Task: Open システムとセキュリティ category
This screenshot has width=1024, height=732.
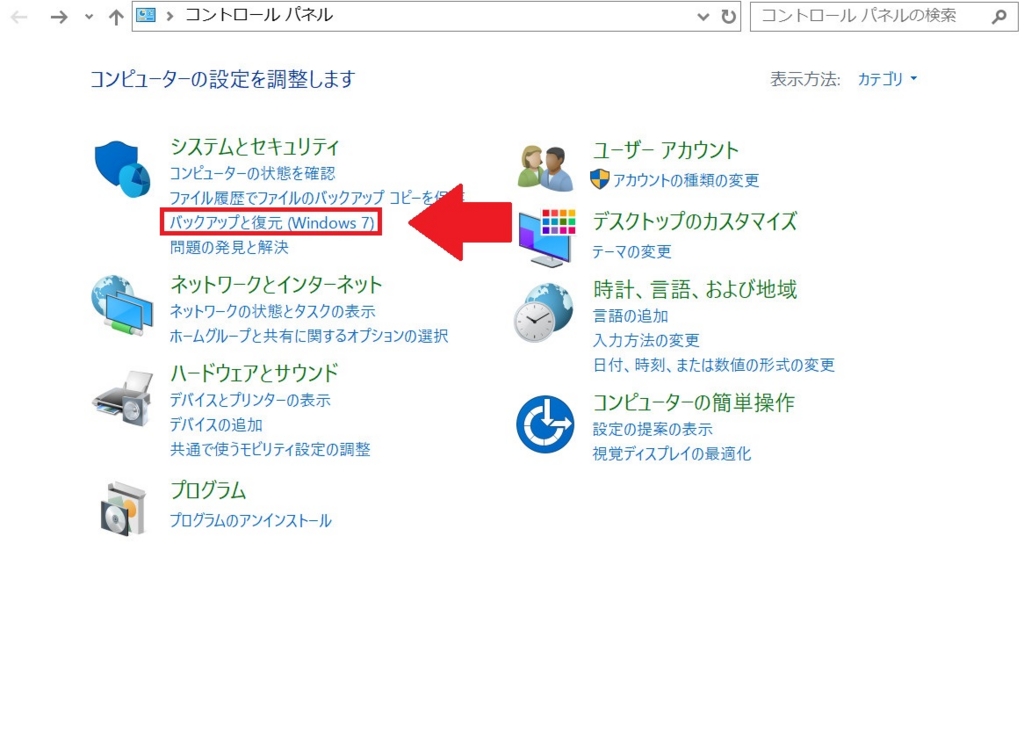Action: [255, 147]
